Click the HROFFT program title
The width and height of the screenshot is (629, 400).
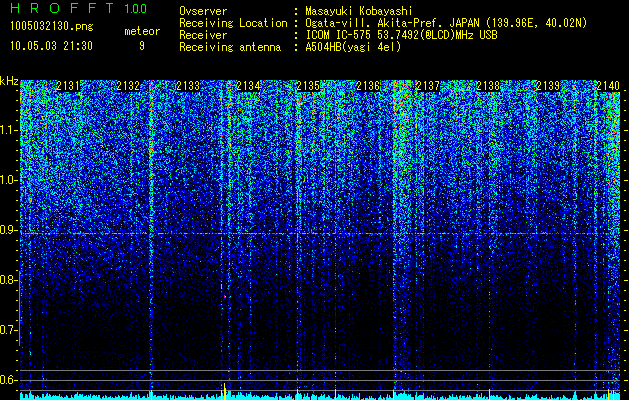point(62,8)
